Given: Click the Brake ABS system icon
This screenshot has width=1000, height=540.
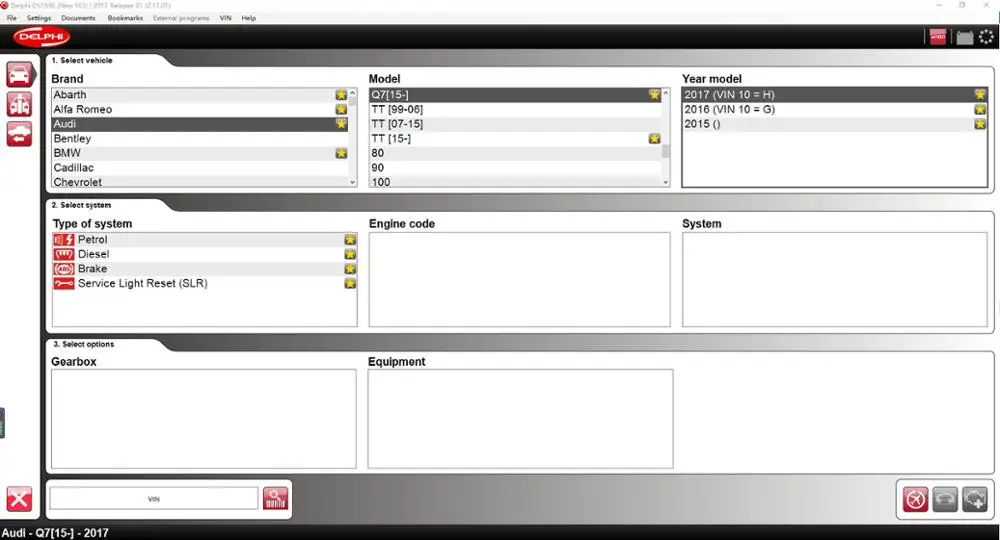Looking at the screenshot, I should 64,269.
